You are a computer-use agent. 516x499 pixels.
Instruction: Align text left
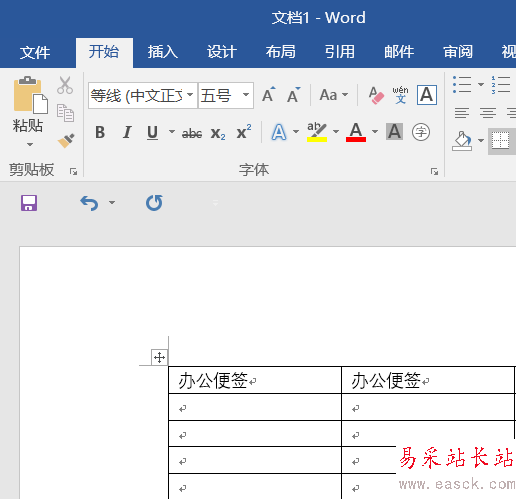462,113
